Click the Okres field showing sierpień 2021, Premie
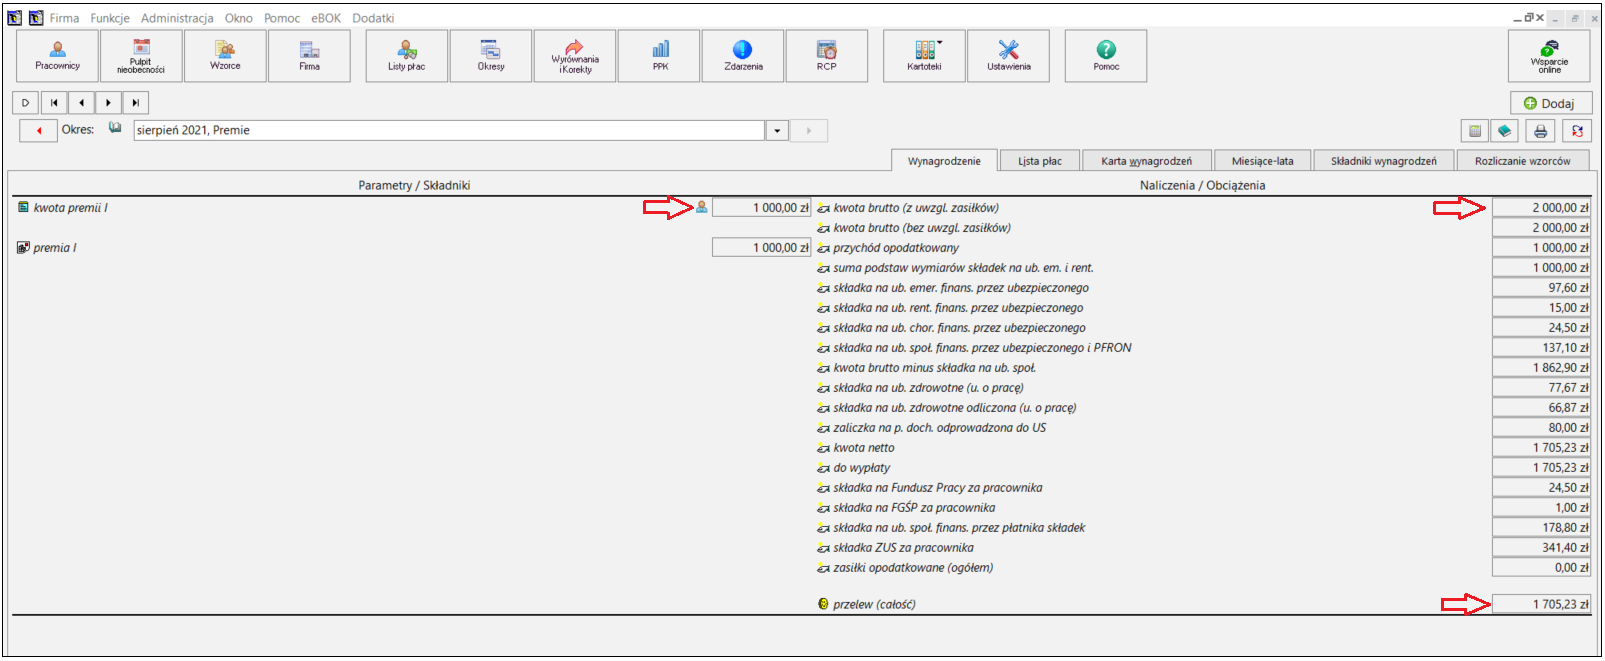Viewport: 1605px width, 661px height. 449,130
